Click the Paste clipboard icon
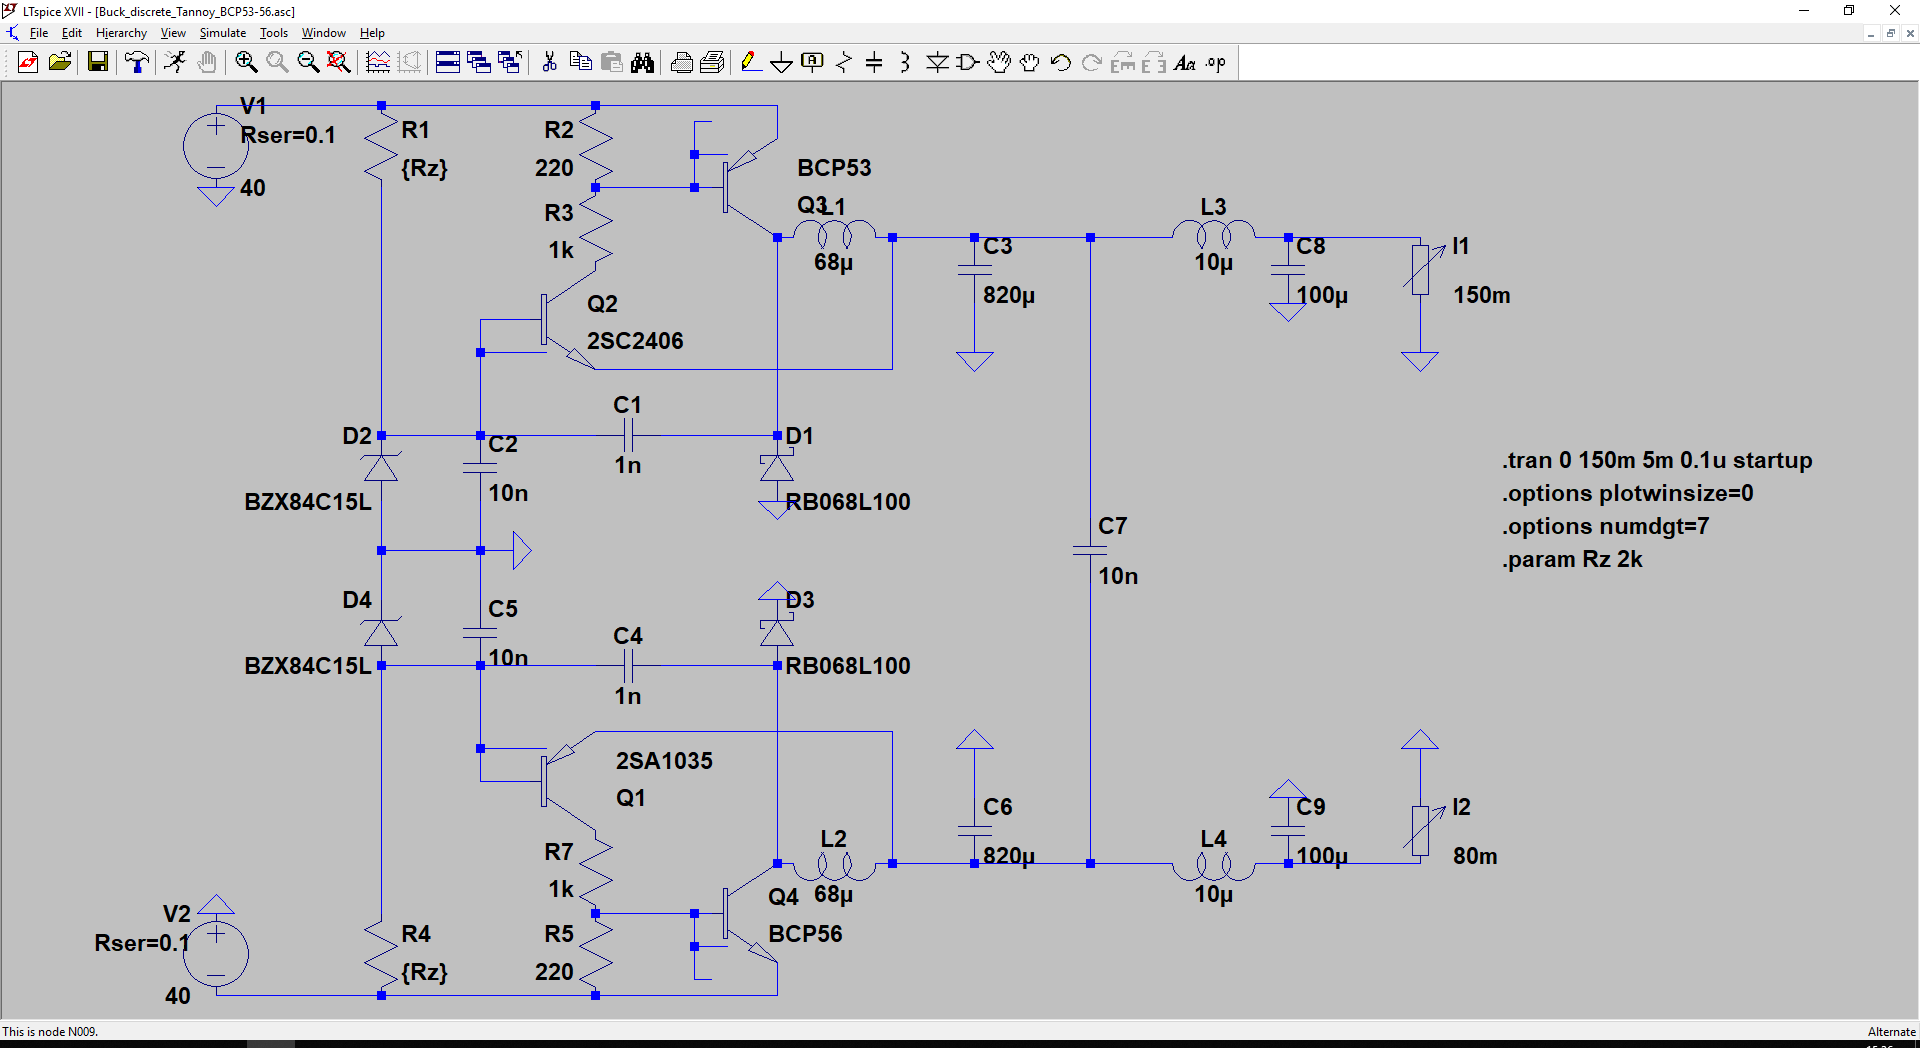1920x1048 pixels. click(611, 63)
